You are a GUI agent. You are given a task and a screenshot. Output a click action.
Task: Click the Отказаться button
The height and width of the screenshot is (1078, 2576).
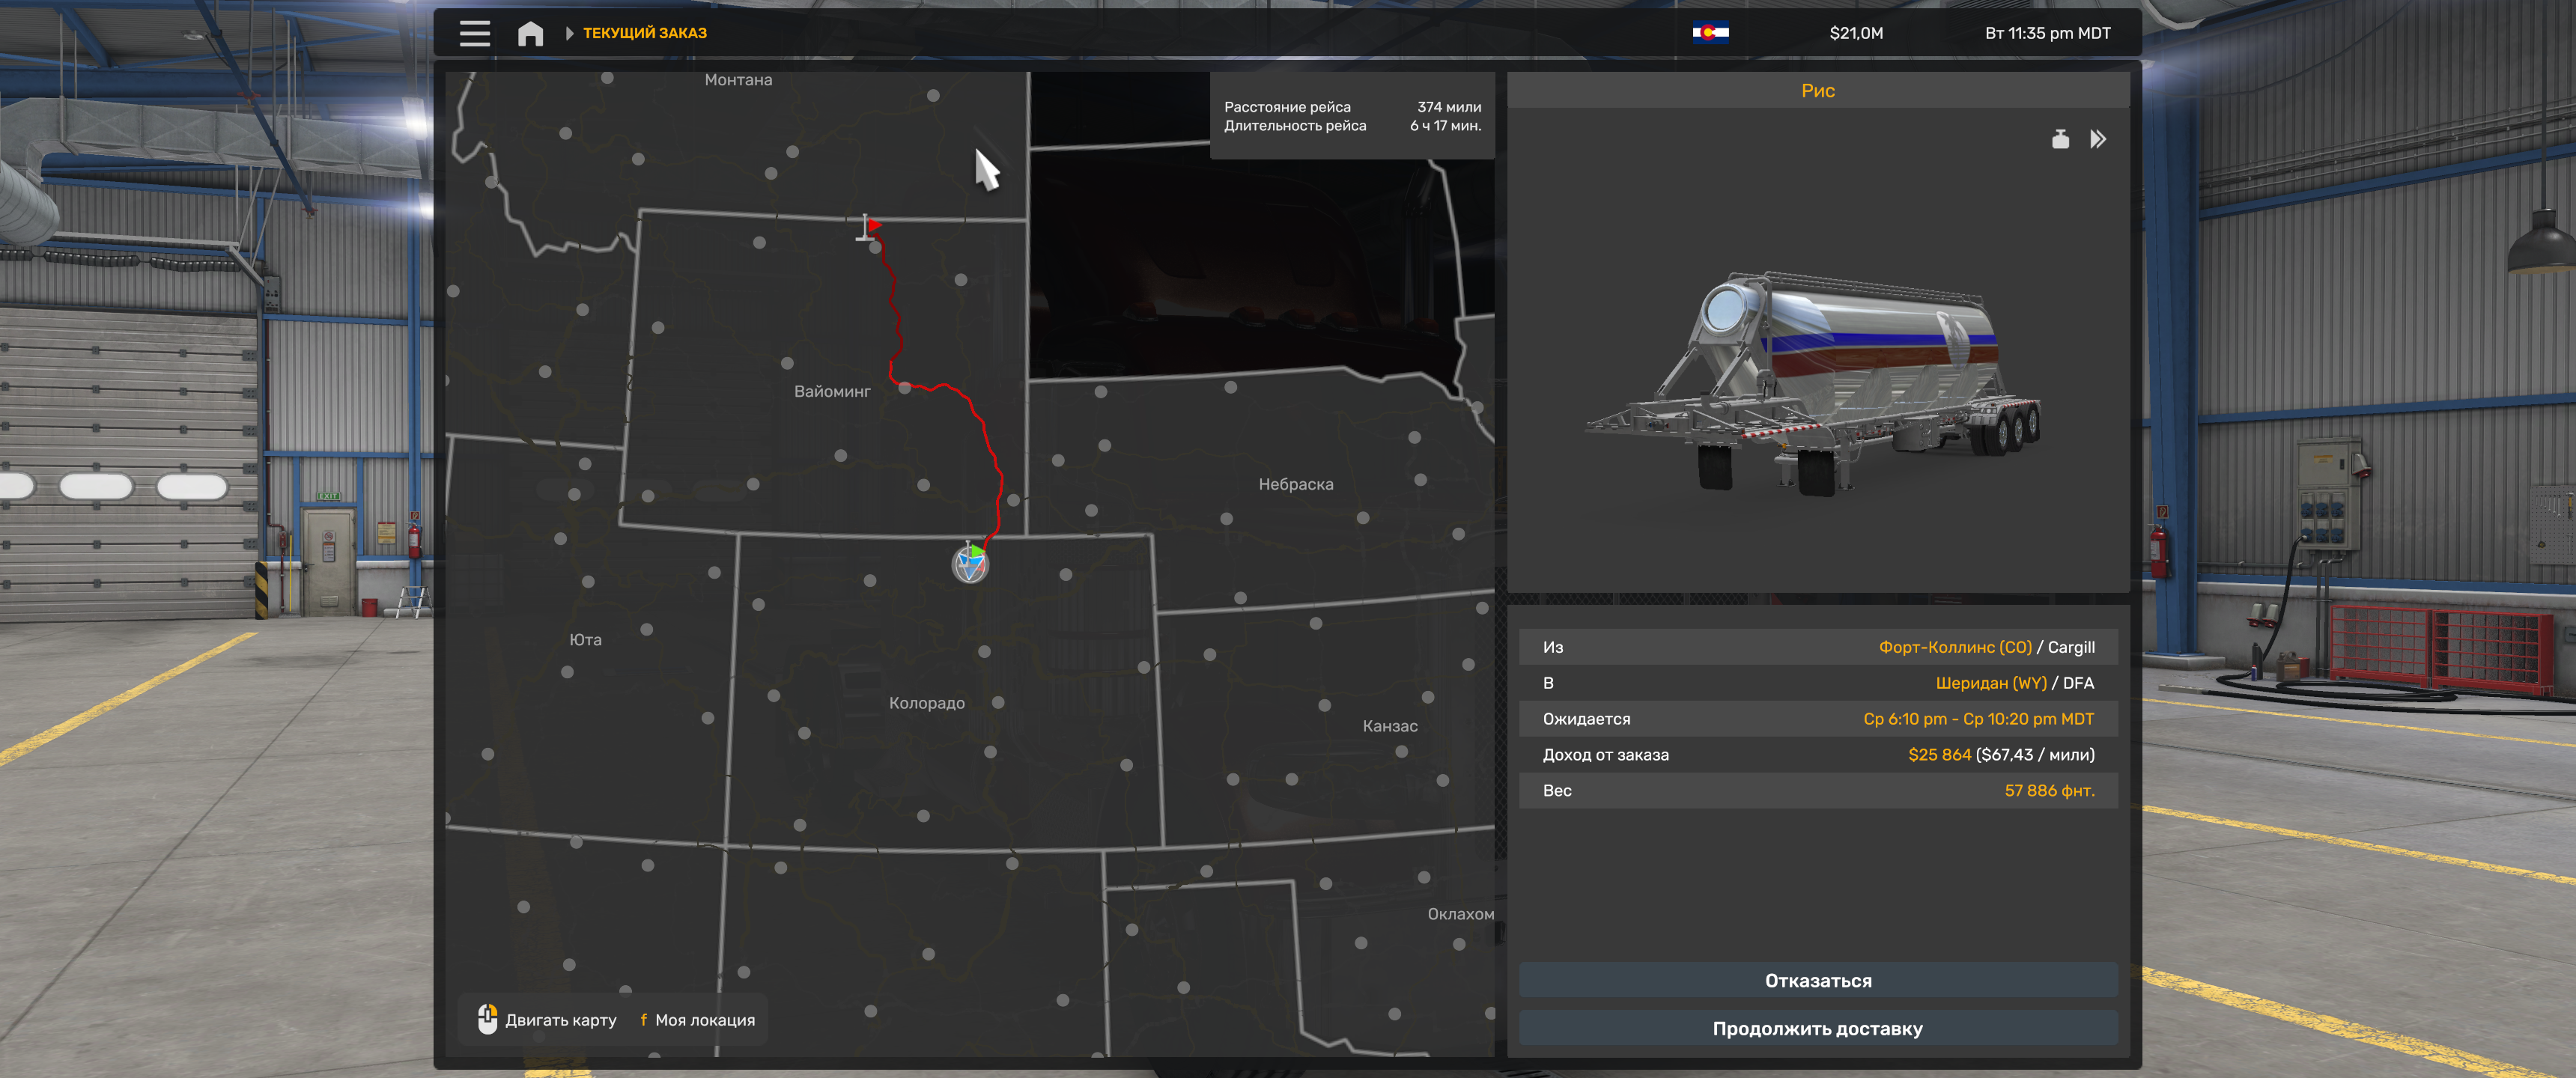click(x=1818, y=980)
